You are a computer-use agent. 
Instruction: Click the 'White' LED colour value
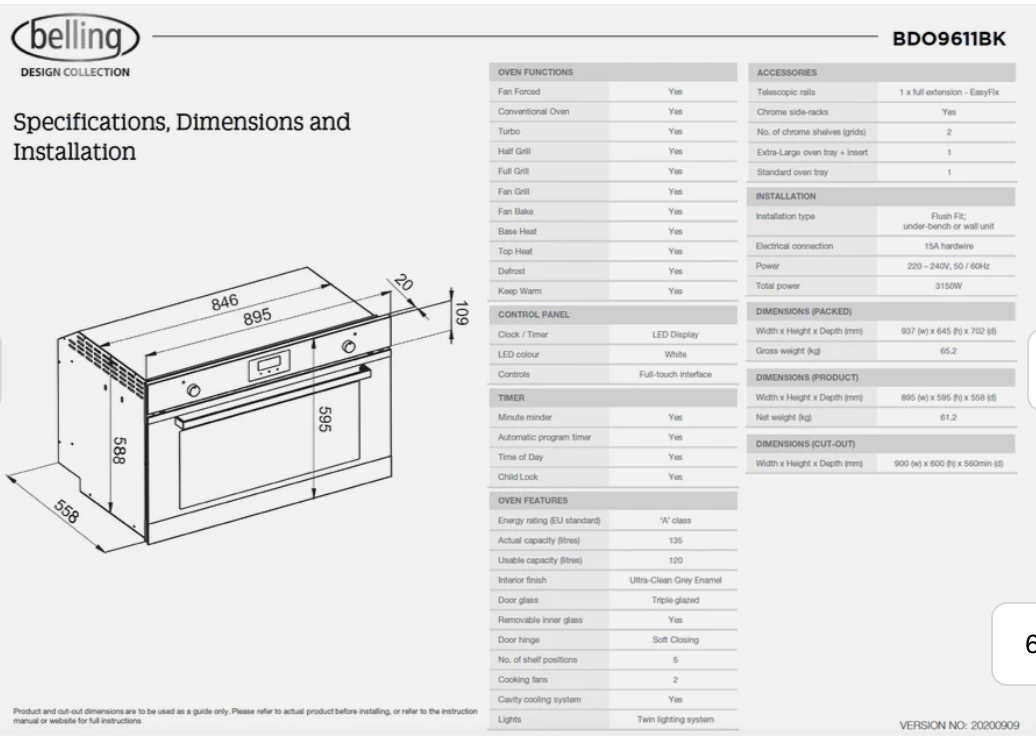coord(675,354)
